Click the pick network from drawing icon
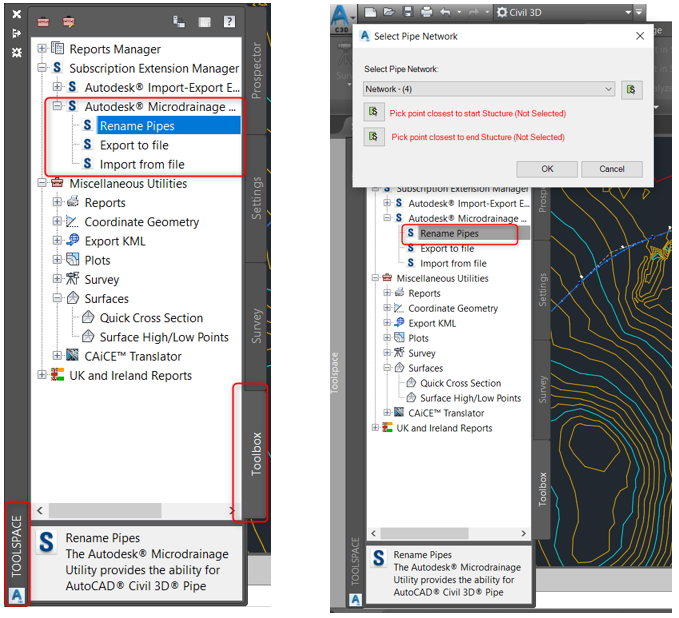Viewport: 679px width, 618px height. [x=631, y=90]
